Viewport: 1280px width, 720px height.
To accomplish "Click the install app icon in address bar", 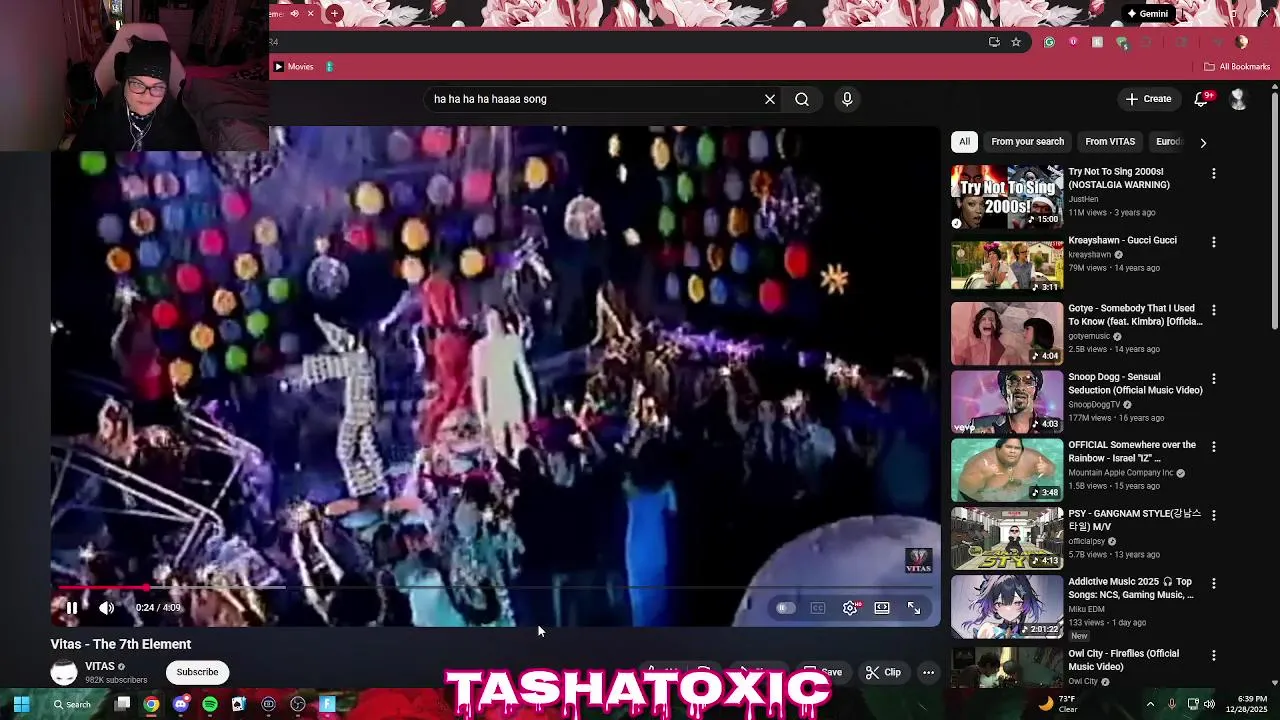I will pos(994,42).
